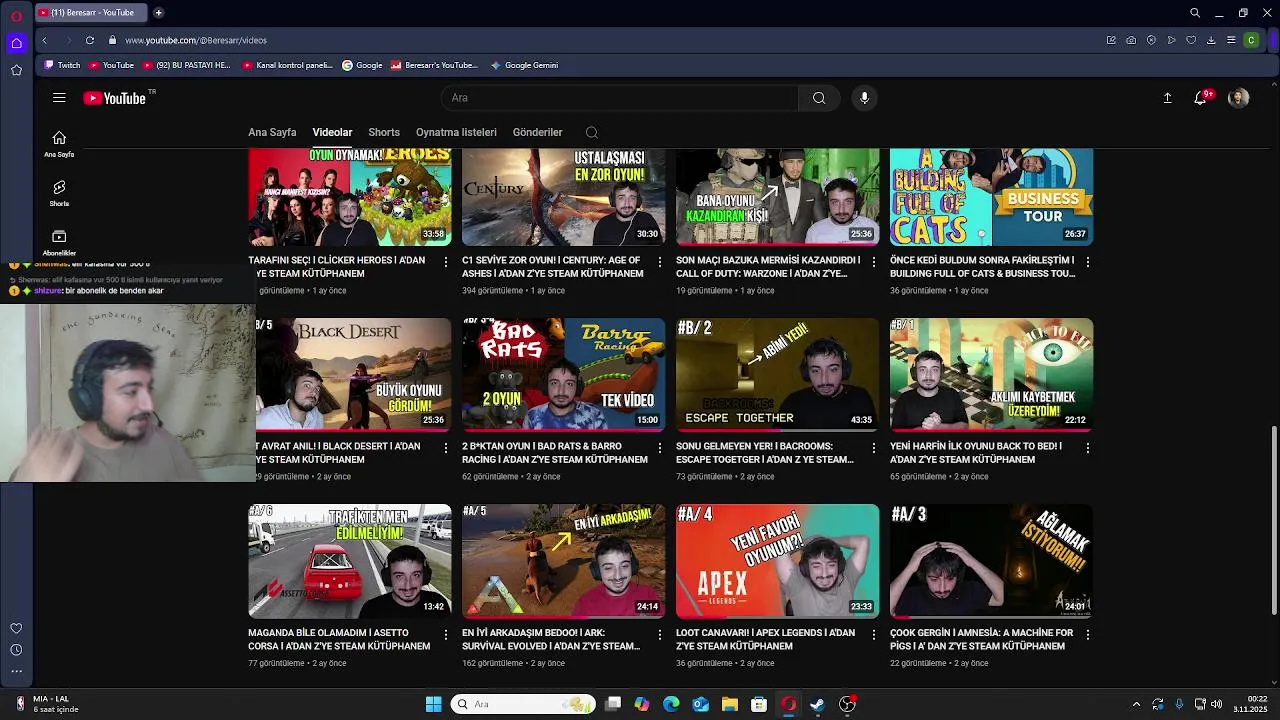Screen dimensions: 1280x720
Task: Click the page vertical scrollbar thumb
Action: 1274,519
